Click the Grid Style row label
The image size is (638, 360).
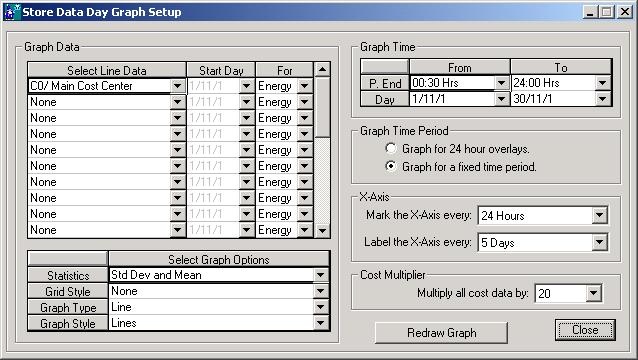68,291
